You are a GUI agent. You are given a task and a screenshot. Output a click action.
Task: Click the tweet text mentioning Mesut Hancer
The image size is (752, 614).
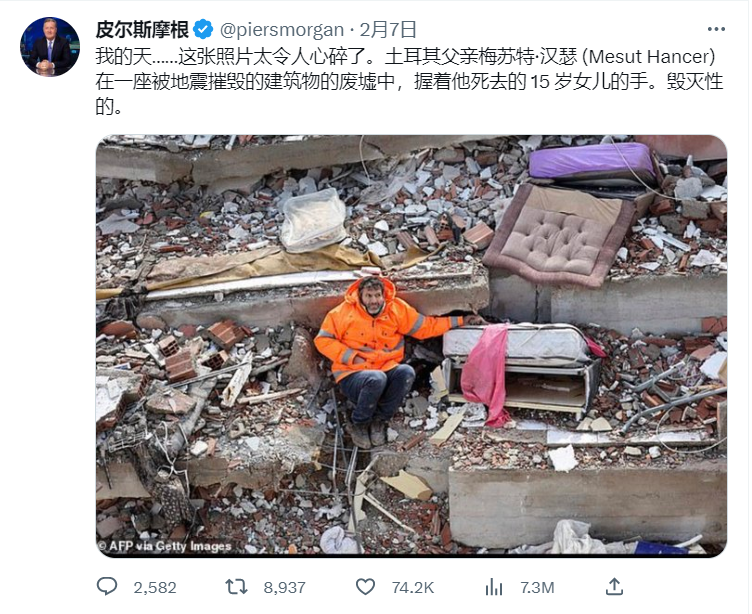(409, 81)
